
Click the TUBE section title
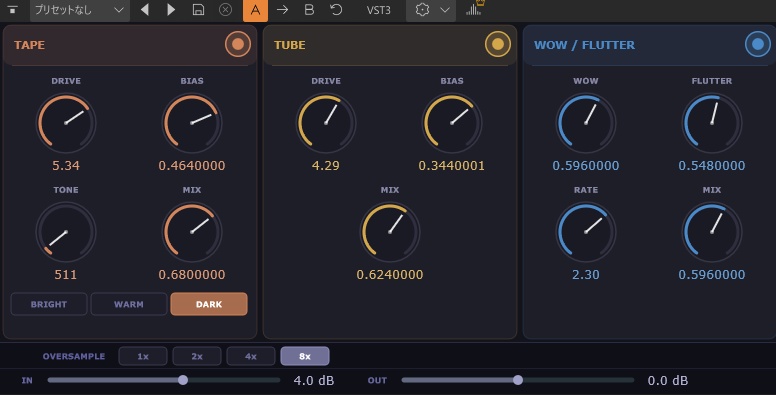pyautogui.click(x=290, y=45)
